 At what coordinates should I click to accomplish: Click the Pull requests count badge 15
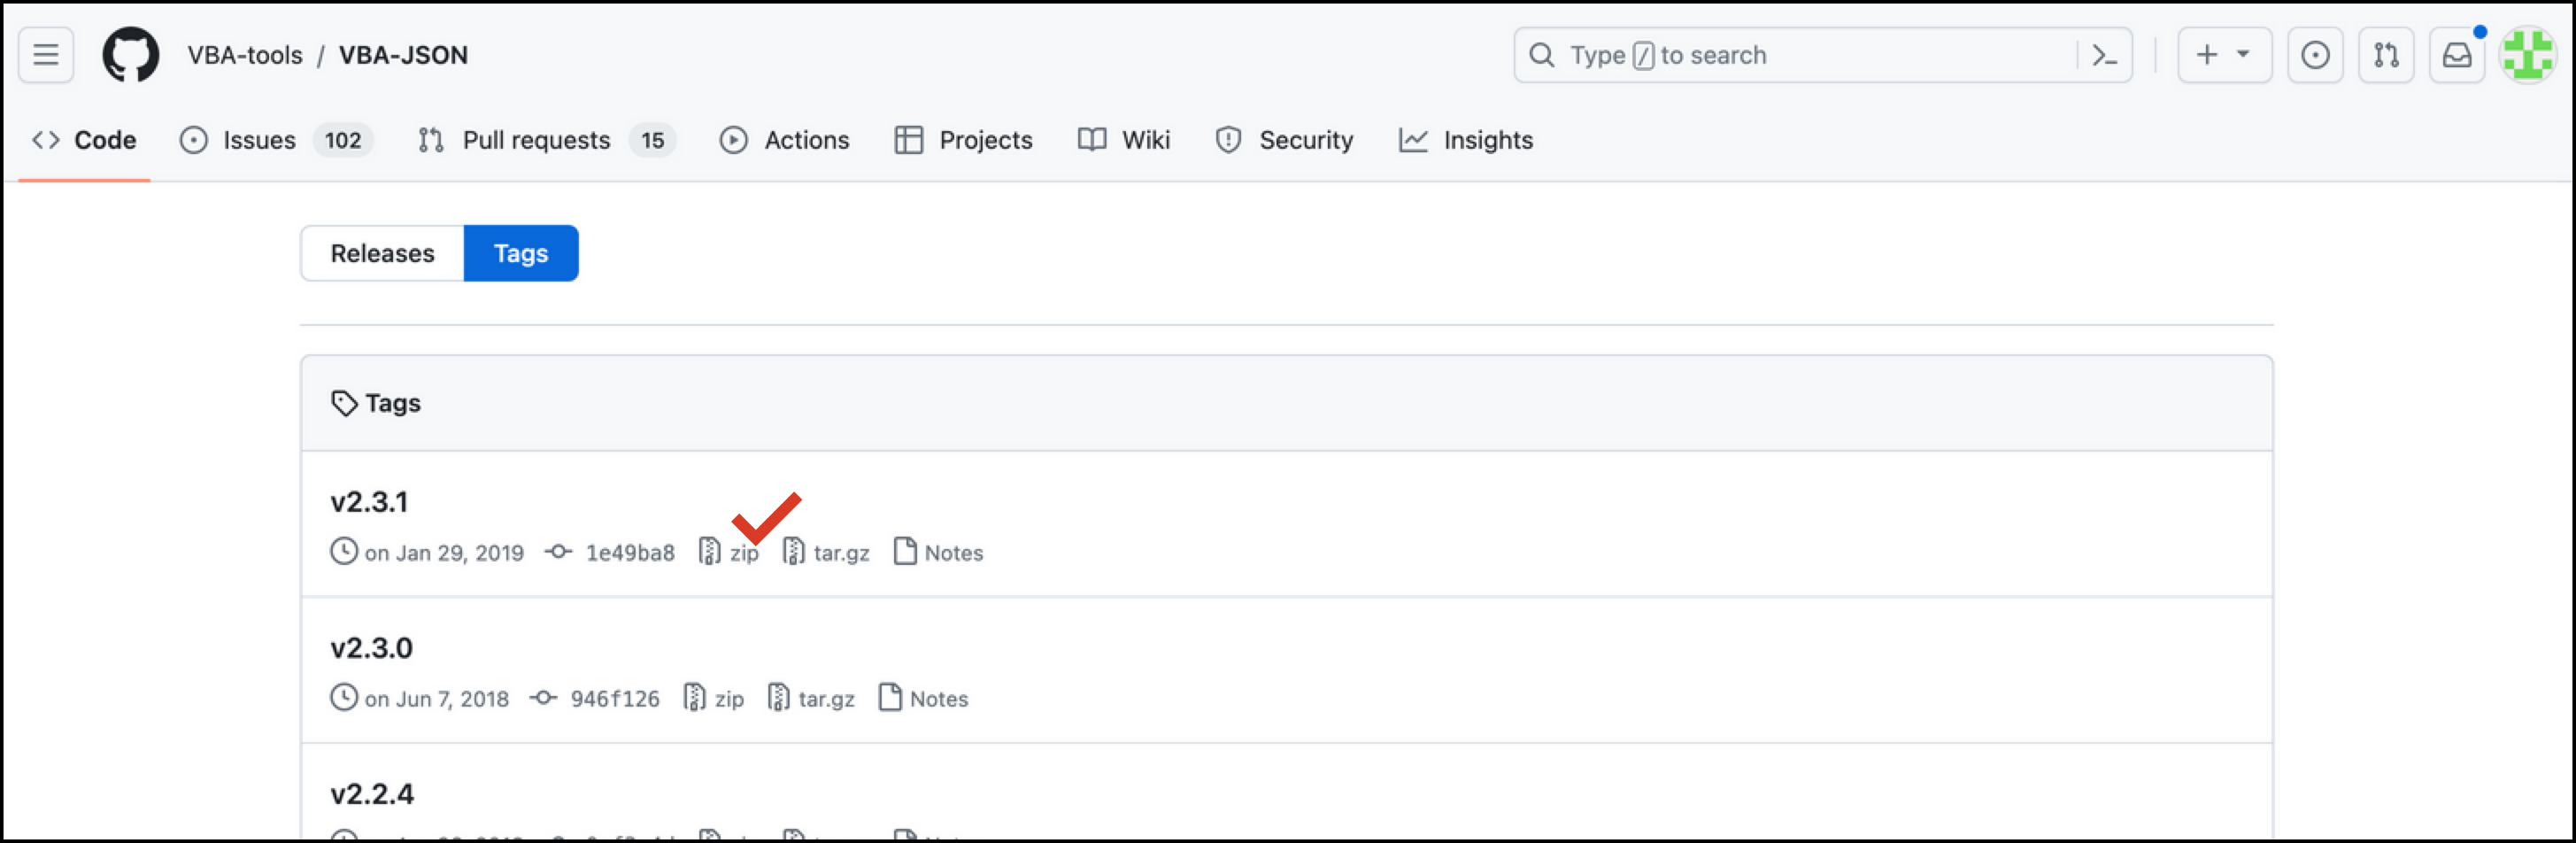(653, 140)
